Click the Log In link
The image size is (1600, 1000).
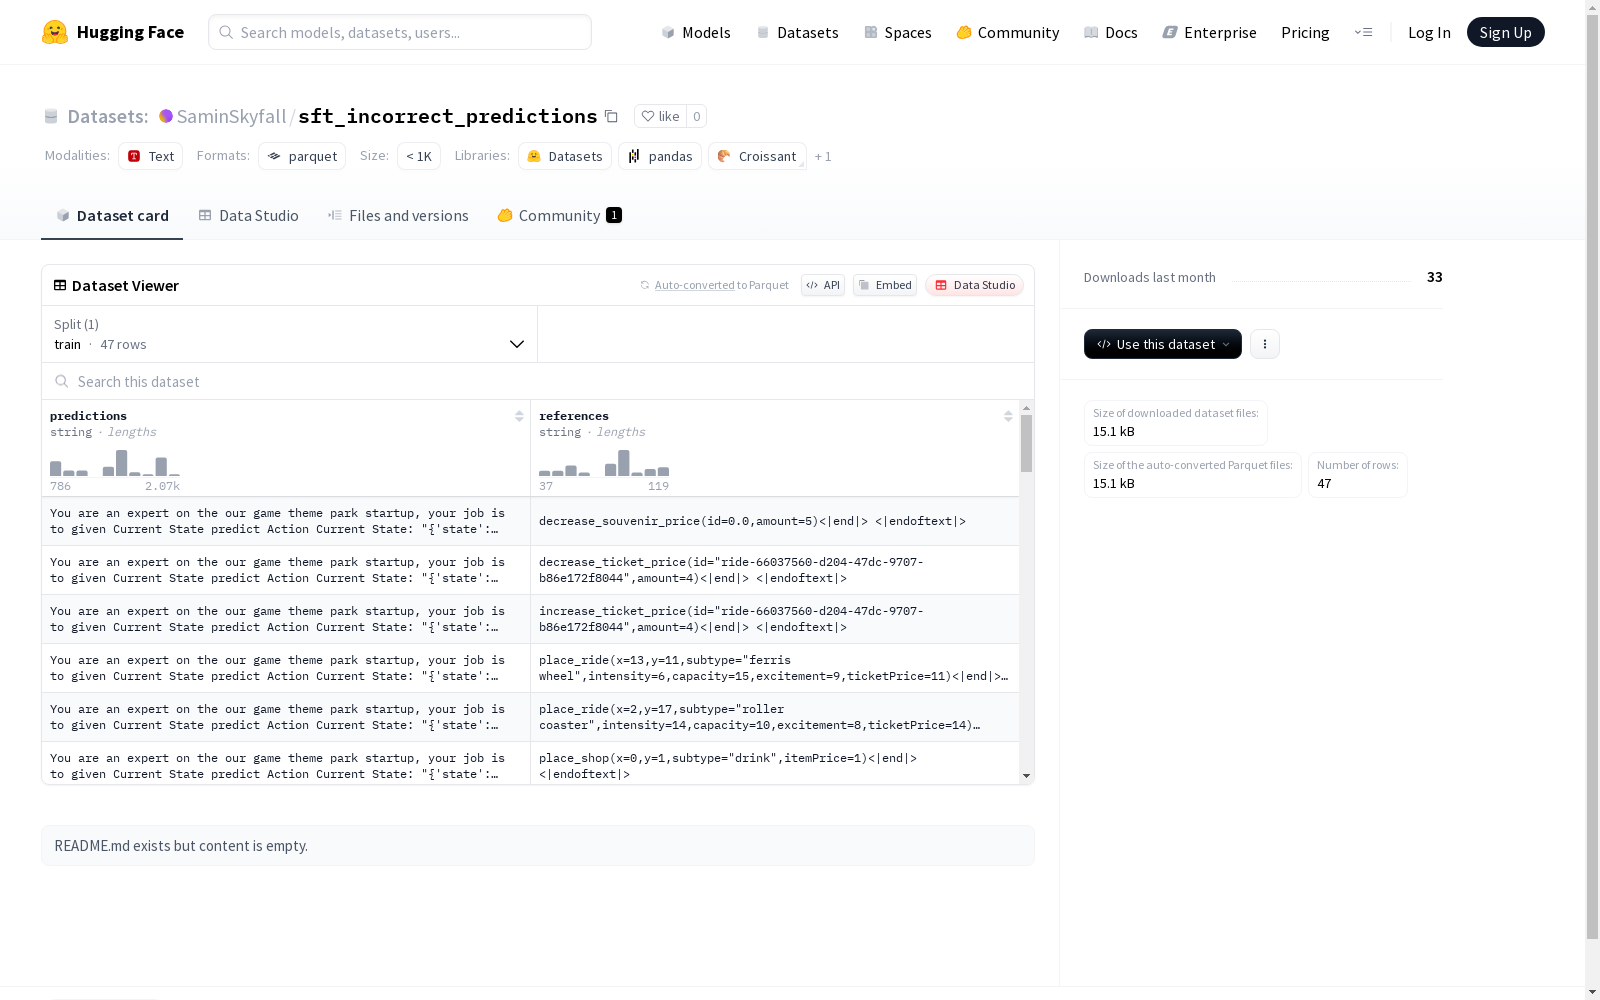tap(1429, 32)
